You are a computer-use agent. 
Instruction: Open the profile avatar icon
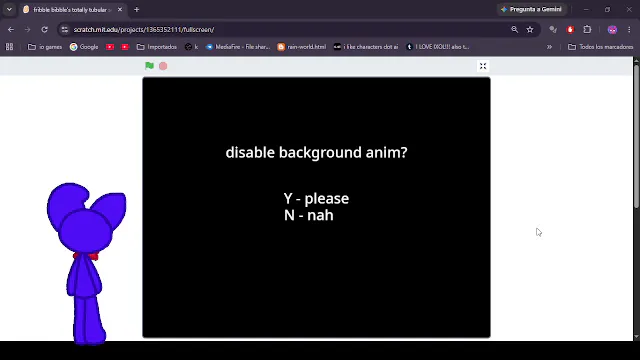tap(612, 29)
